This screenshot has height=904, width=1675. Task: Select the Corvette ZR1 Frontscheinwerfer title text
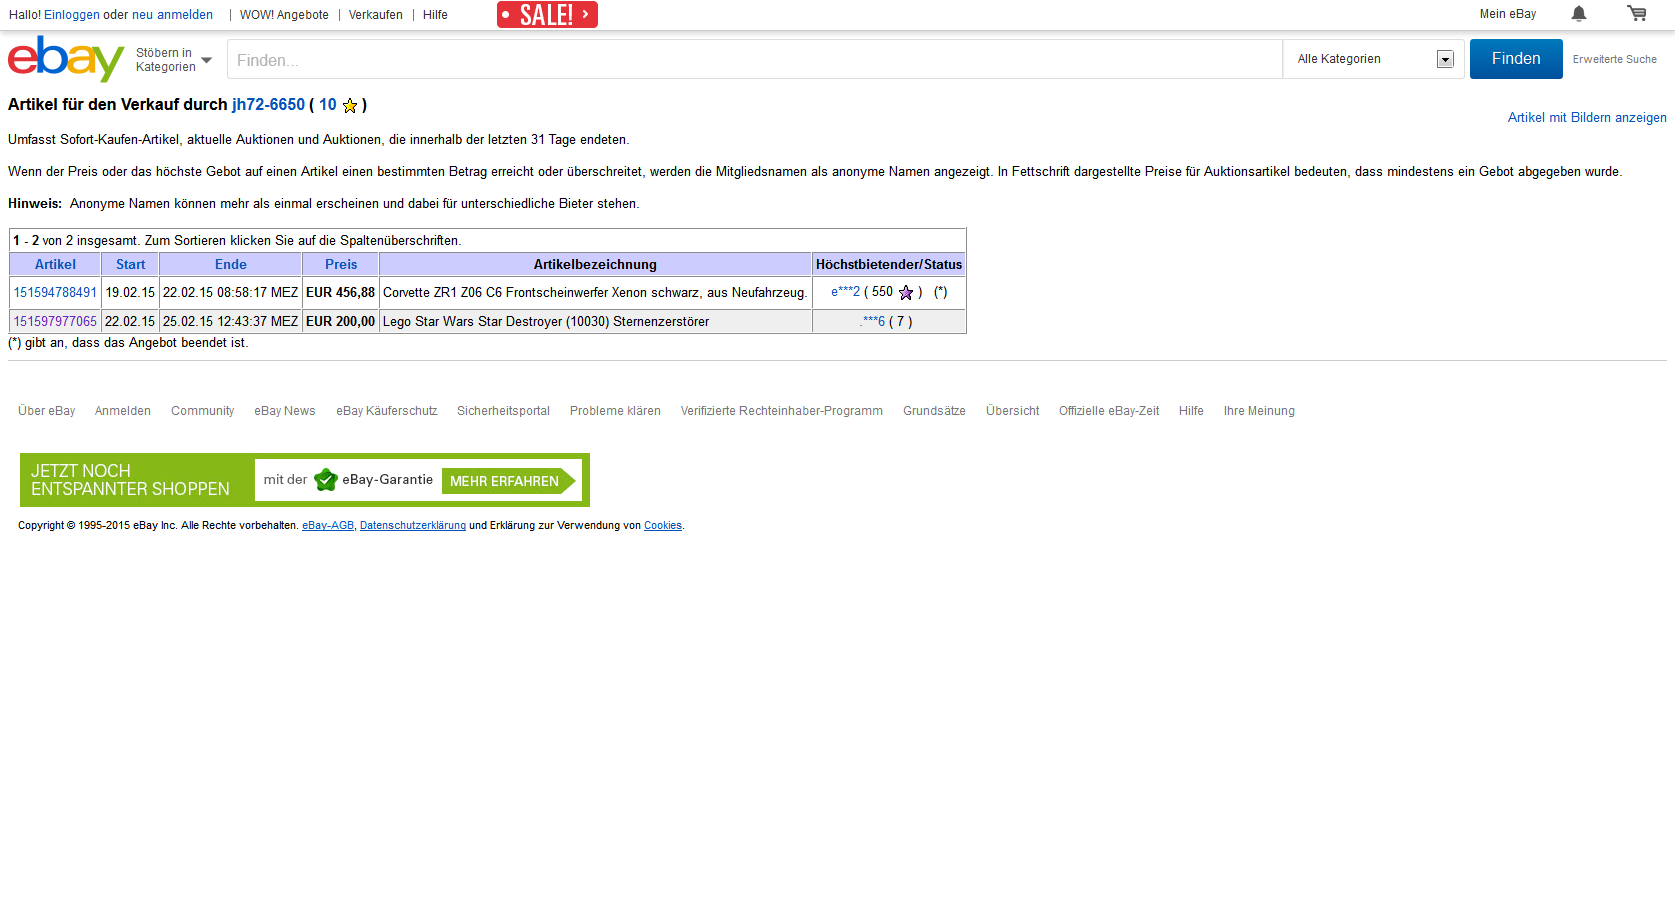pos(595,293)
